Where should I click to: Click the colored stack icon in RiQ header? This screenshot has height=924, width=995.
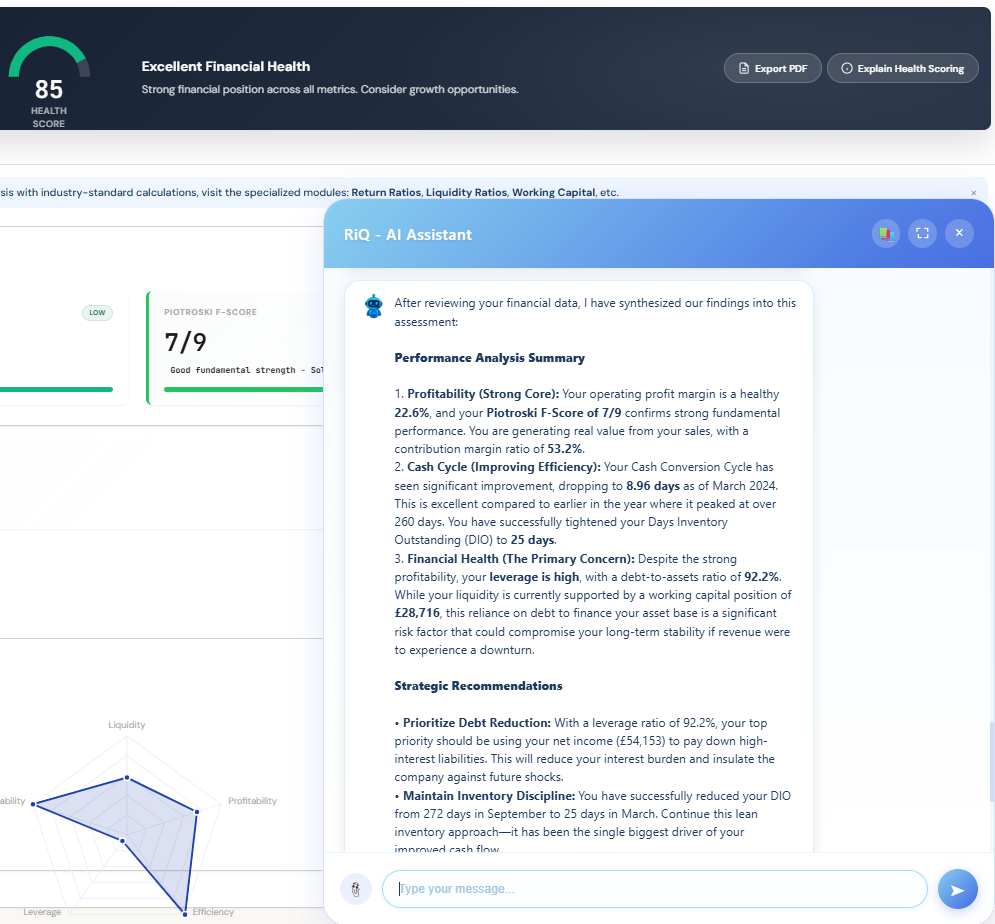885,233
